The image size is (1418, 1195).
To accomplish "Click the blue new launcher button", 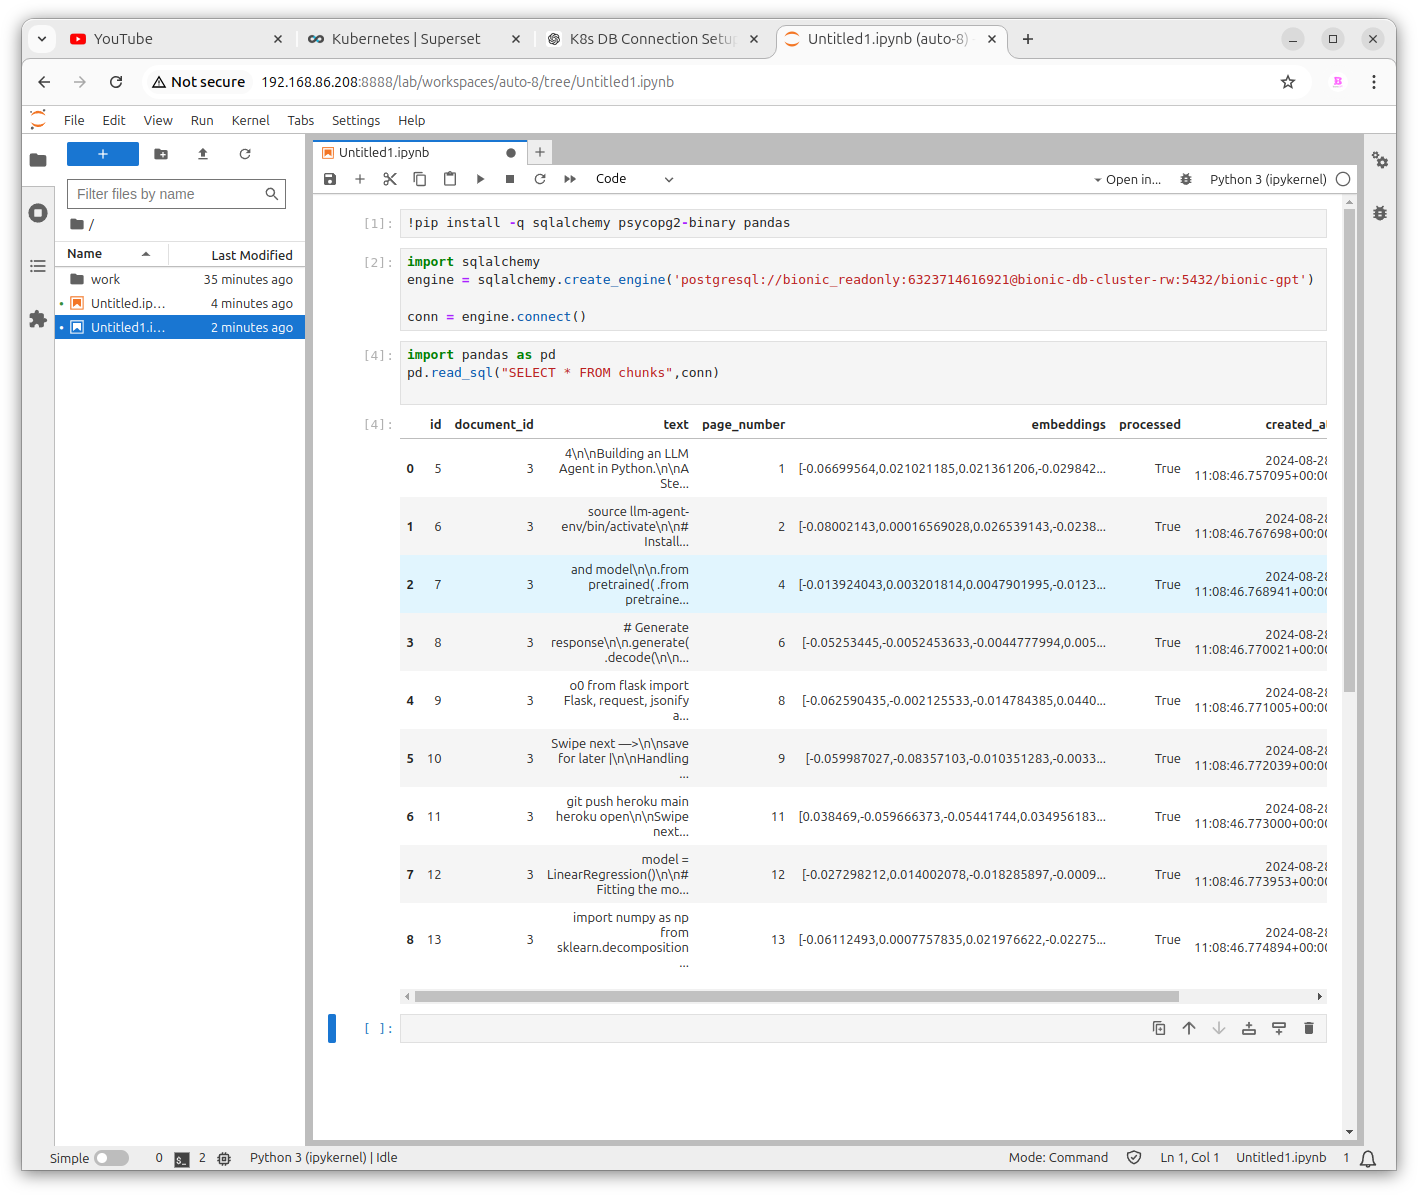I will tap(103, 154).
